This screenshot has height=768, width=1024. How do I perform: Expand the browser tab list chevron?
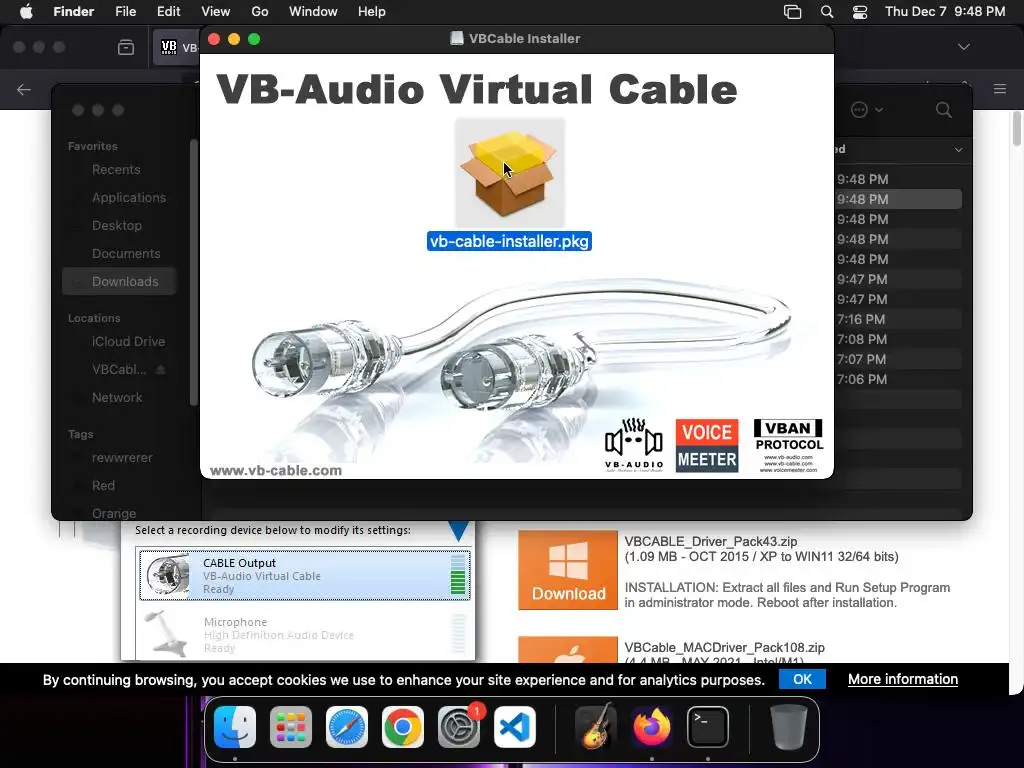coord(964,47)
